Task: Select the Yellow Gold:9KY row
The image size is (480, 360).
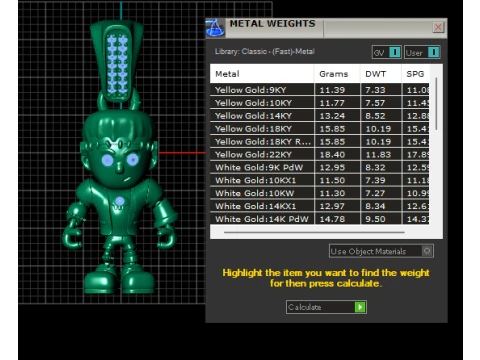Action: [x=319, y=90]
